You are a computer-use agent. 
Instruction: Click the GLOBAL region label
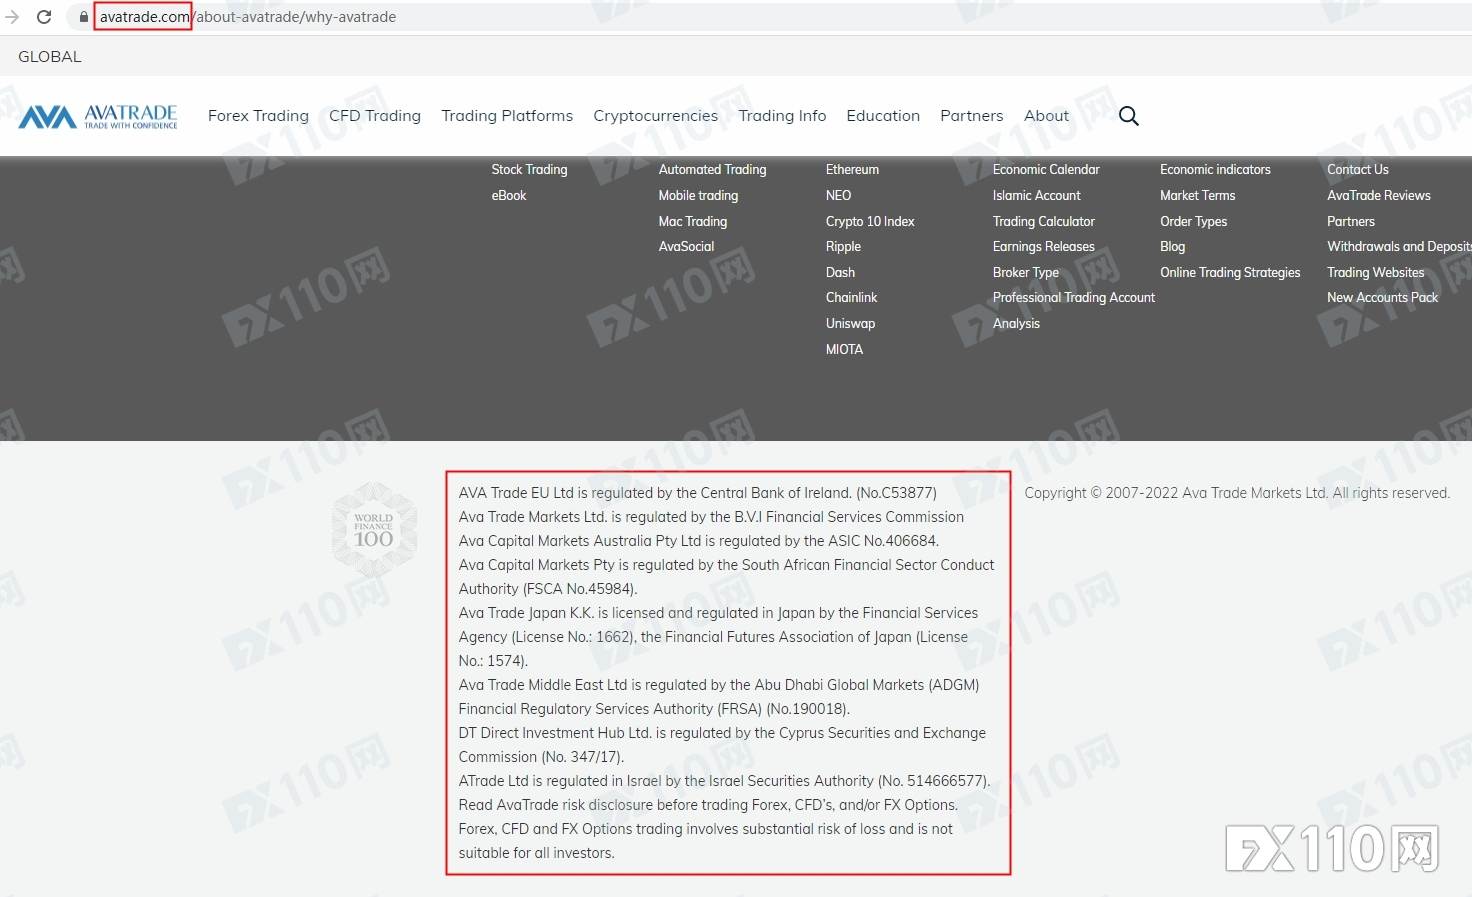[50, 57]
